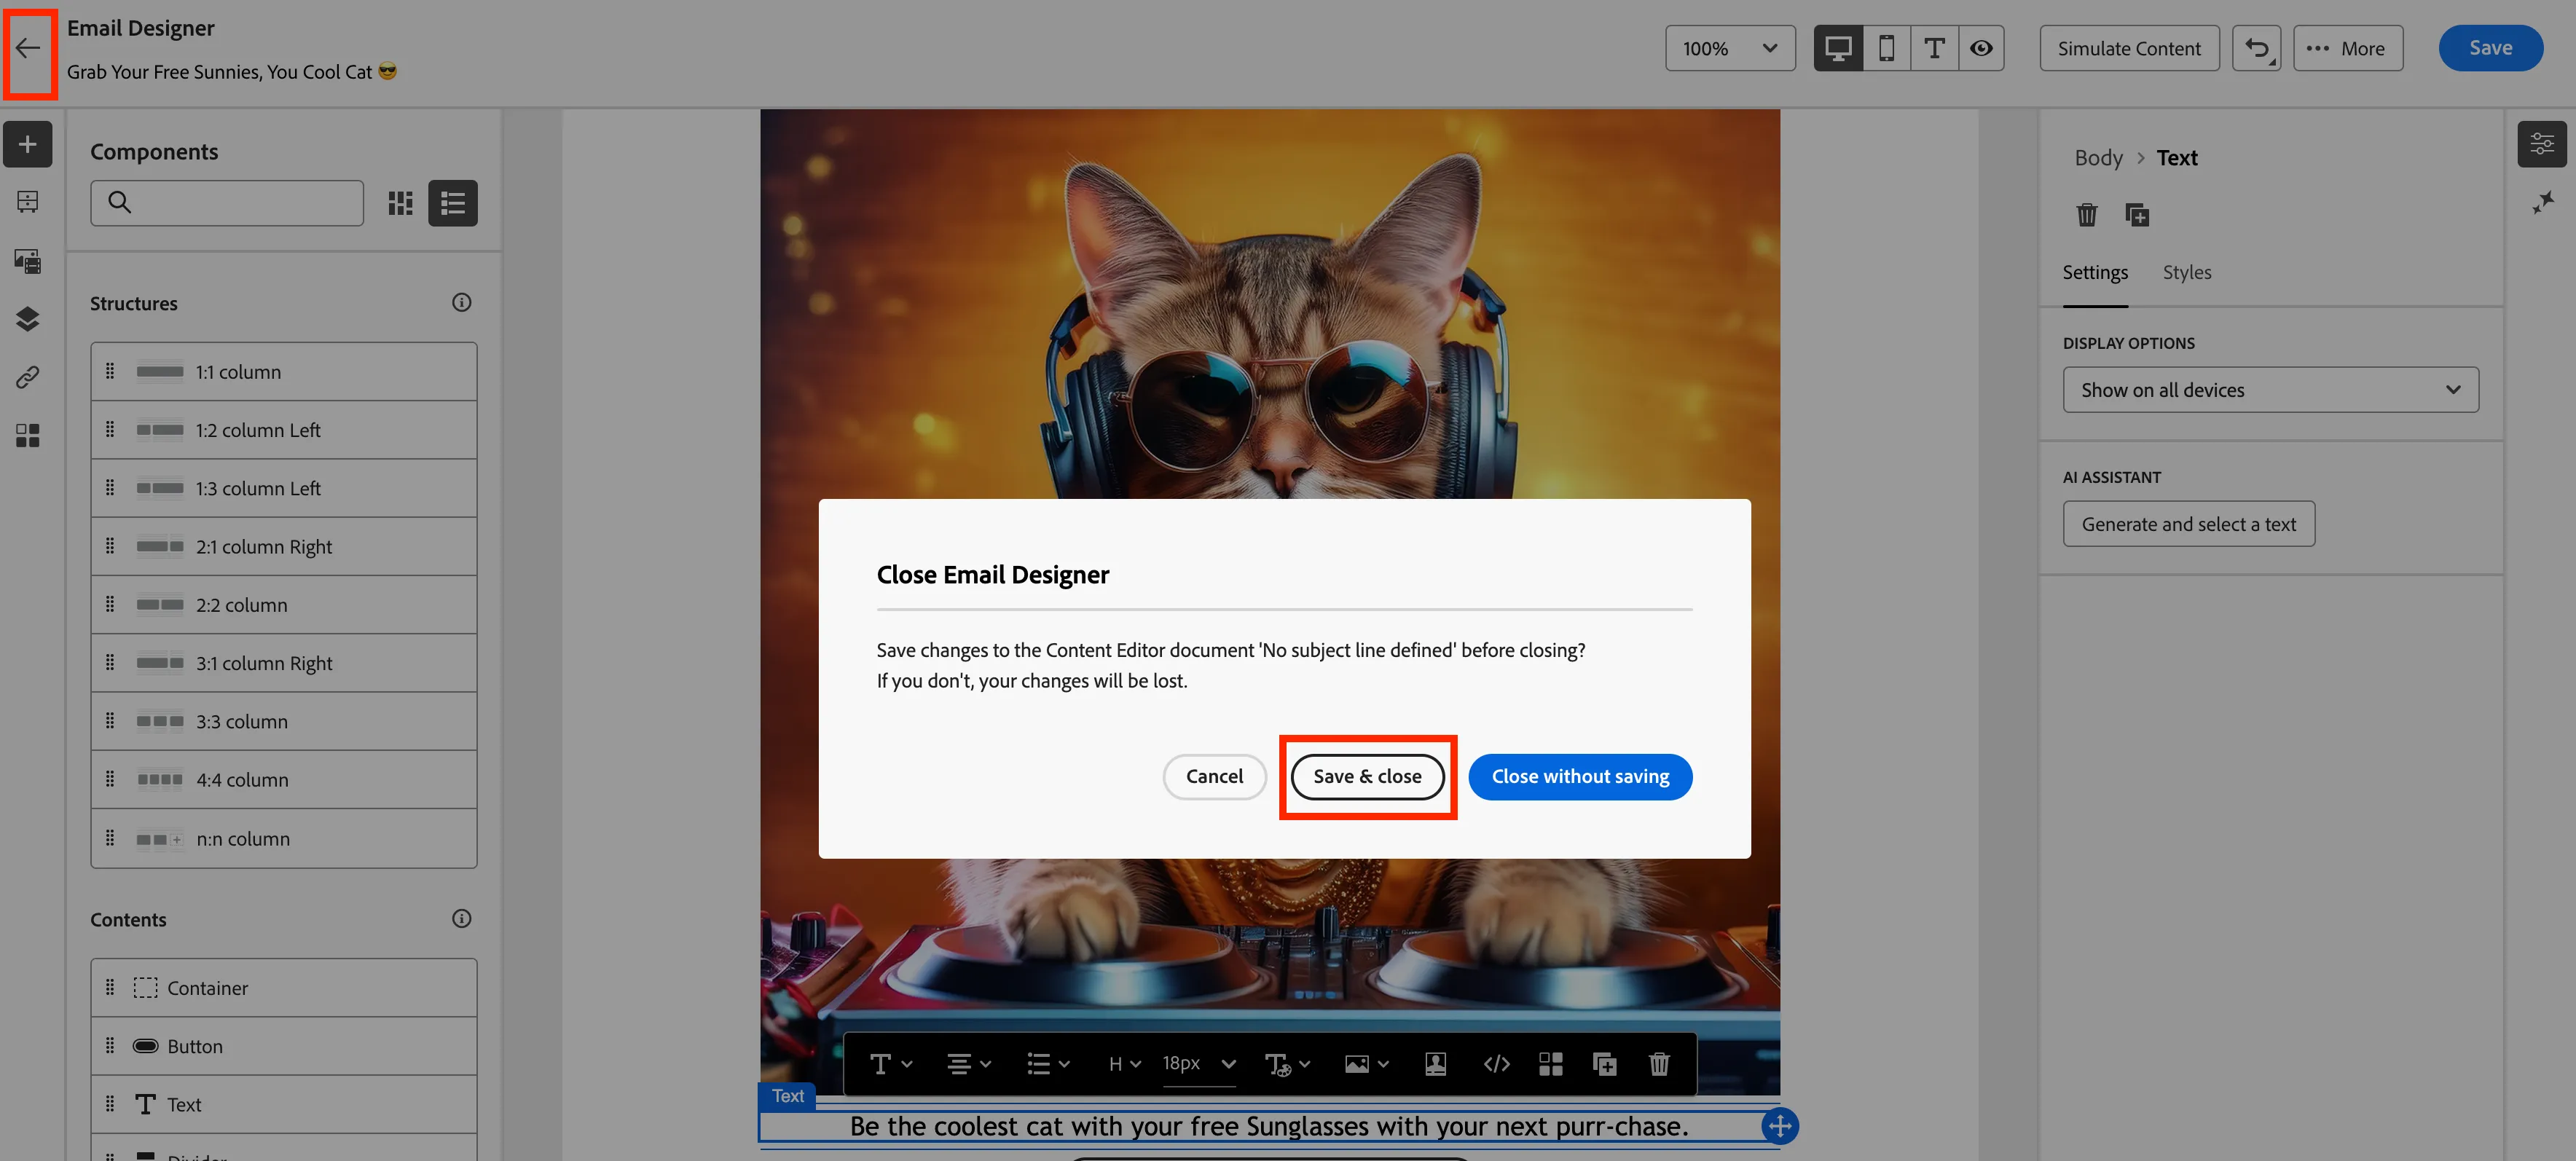This screenshot has height=1161, width=2576.
Task: Click the AI sparkle icon on right rail
Action: 2542,203
